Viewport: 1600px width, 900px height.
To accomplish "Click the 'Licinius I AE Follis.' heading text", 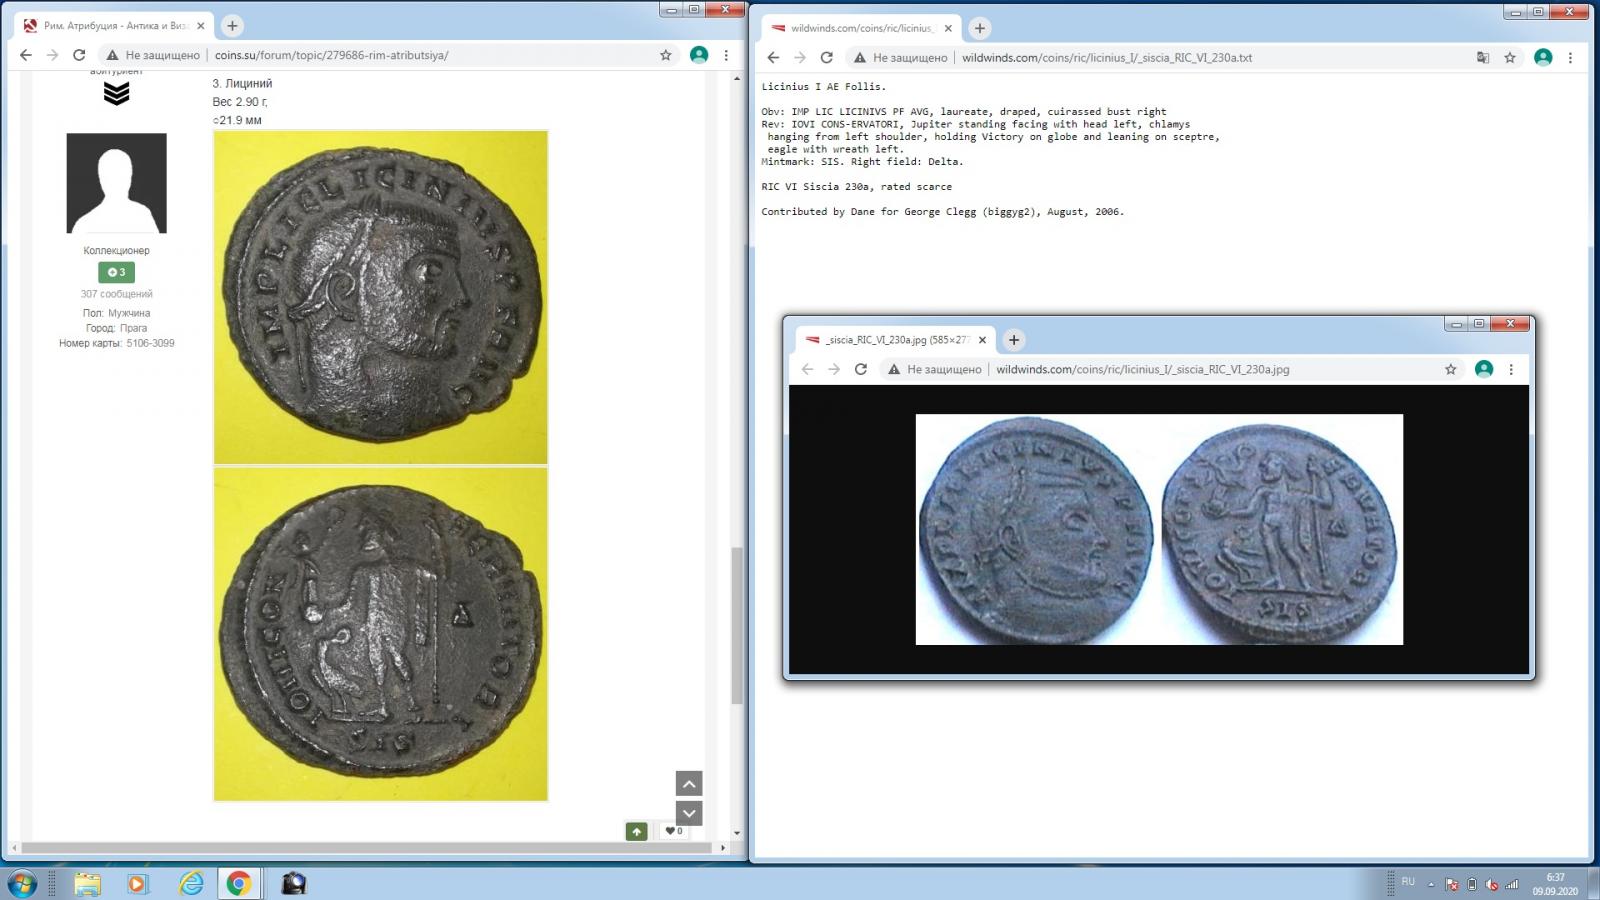I will coord(823,87).
